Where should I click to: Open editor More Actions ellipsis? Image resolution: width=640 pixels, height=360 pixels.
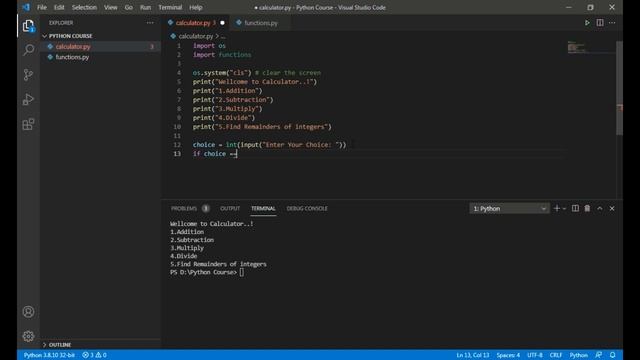pyautogui.click(x=612, y=23)
